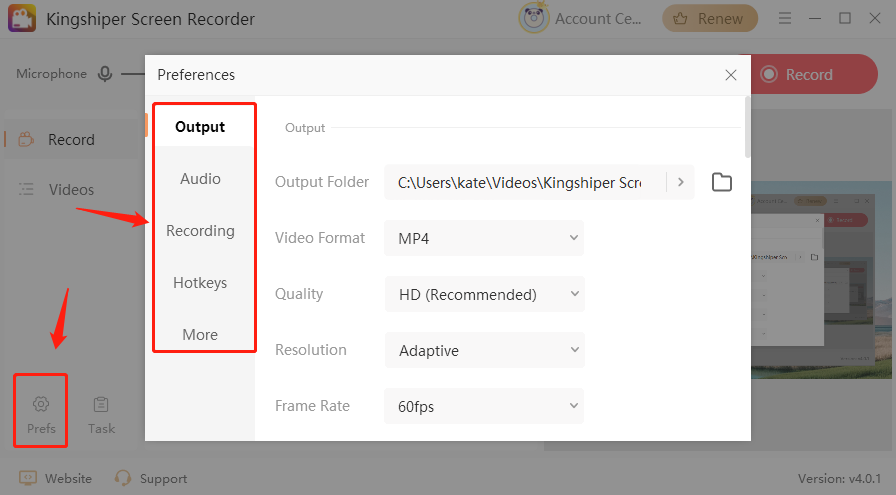Open the Quality dropdown showing HD (Recommended)
Image resolution: width=896 pixels, height=495 pixels.
[484, 294]
